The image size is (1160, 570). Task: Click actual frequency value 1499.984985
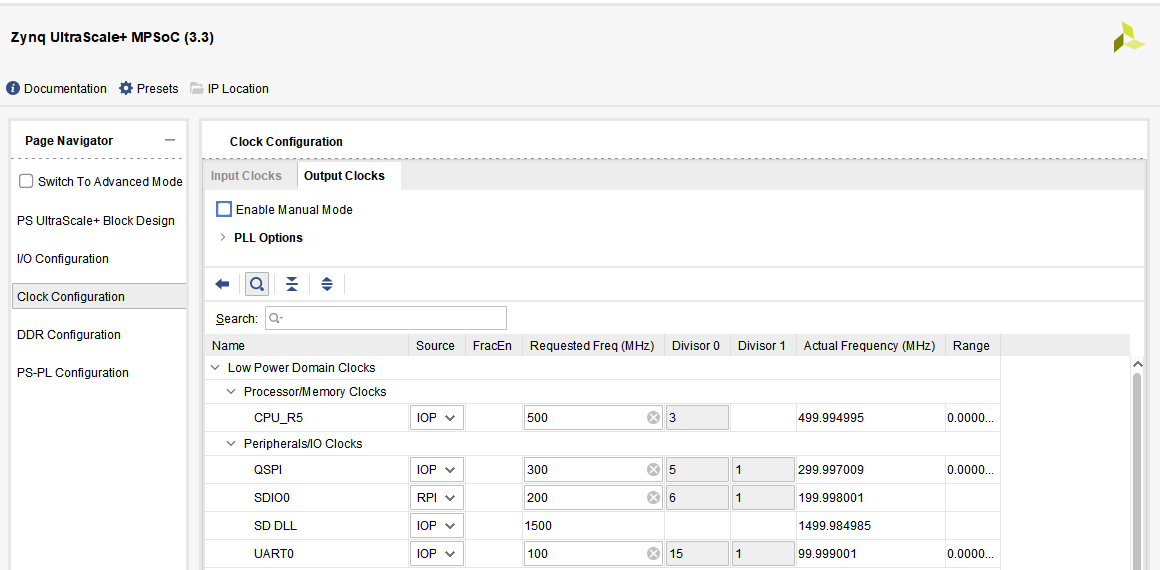(x=834, y=526)
